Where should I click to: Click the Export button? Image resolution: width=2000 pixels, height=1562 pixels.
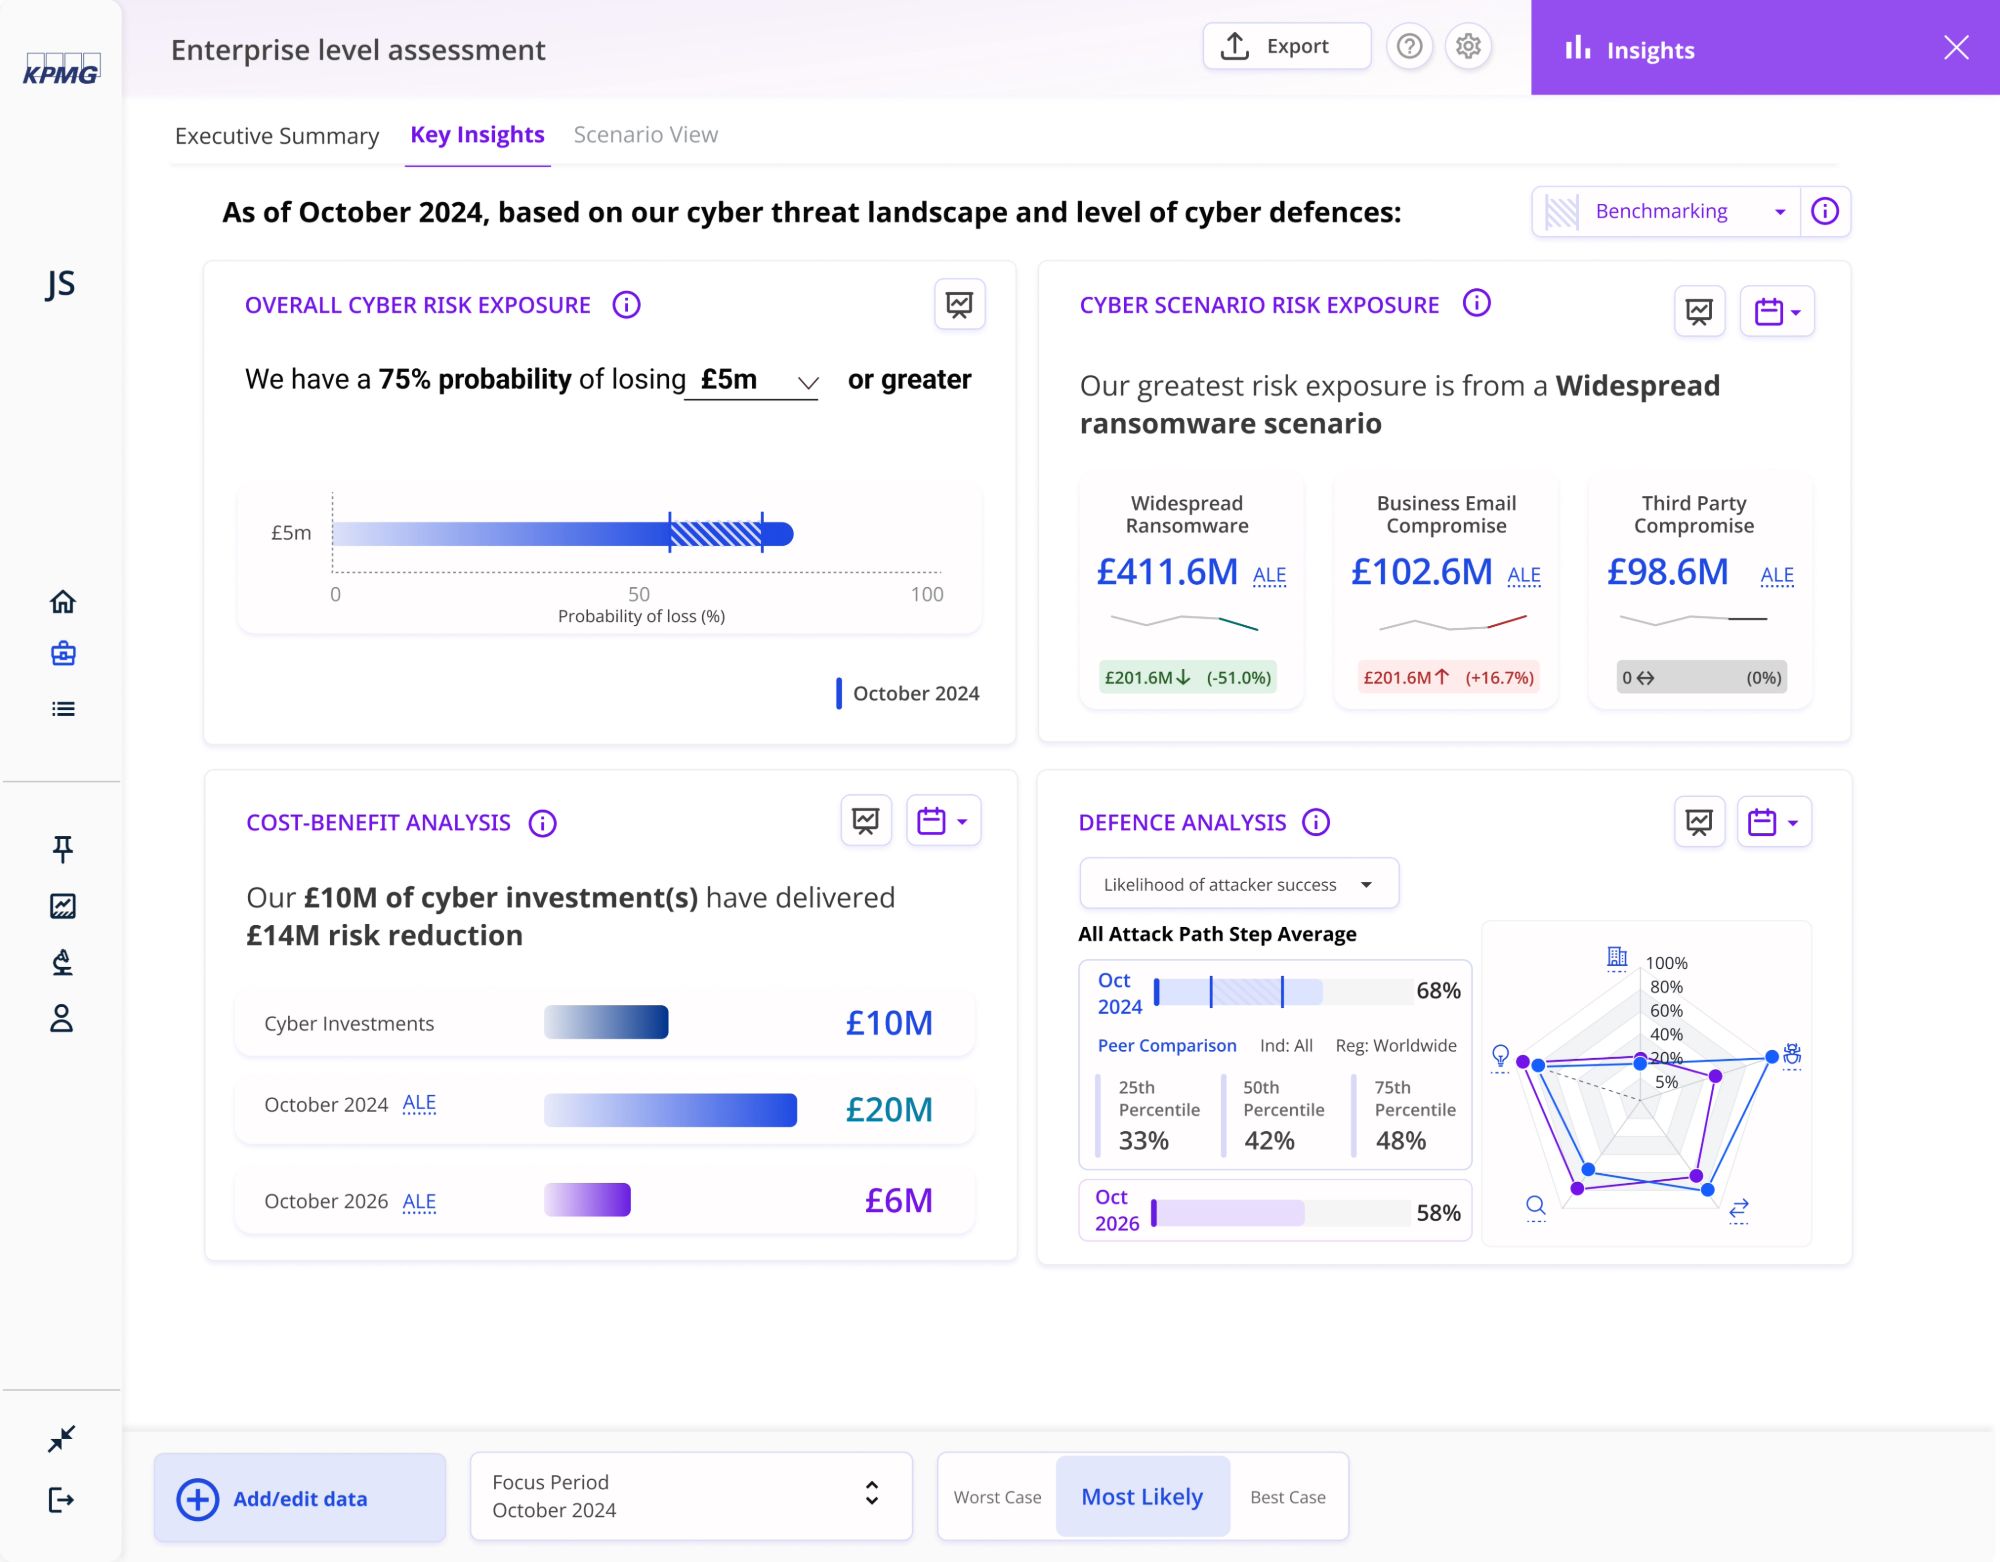(x=1286, y=46)
